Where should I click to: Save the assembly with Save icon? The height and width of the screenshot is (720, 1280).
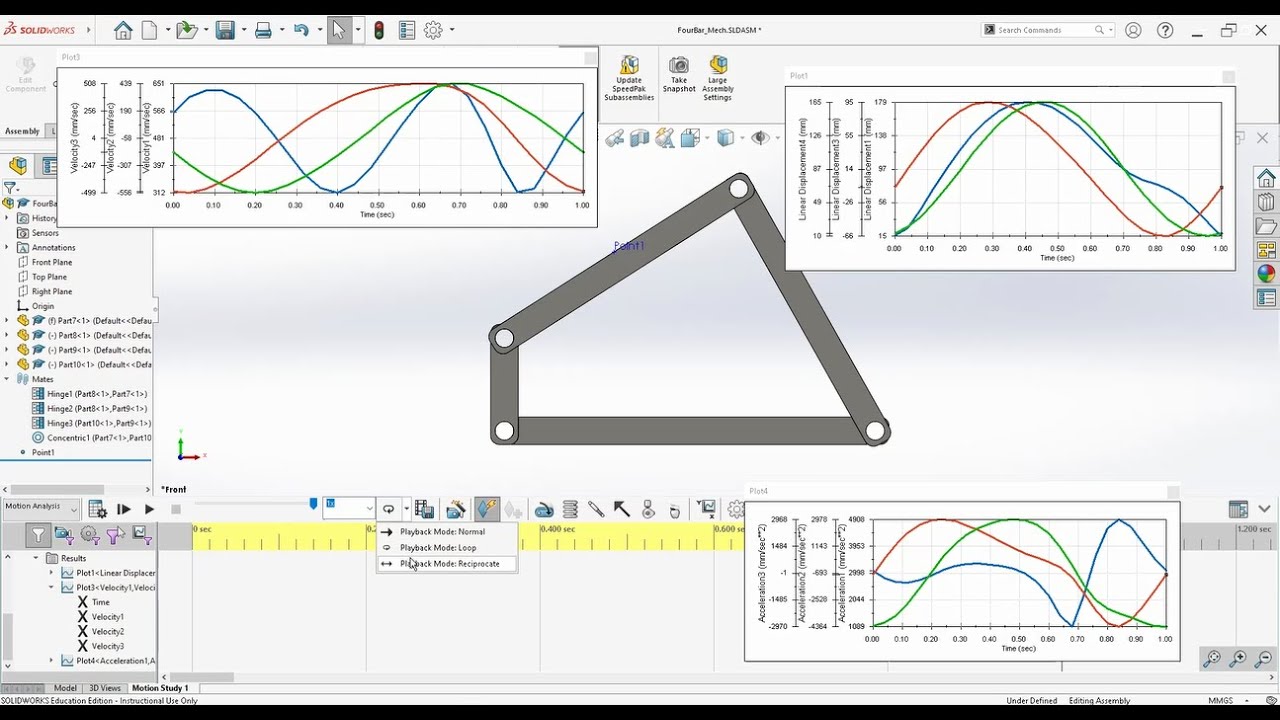tap(225, 30)
